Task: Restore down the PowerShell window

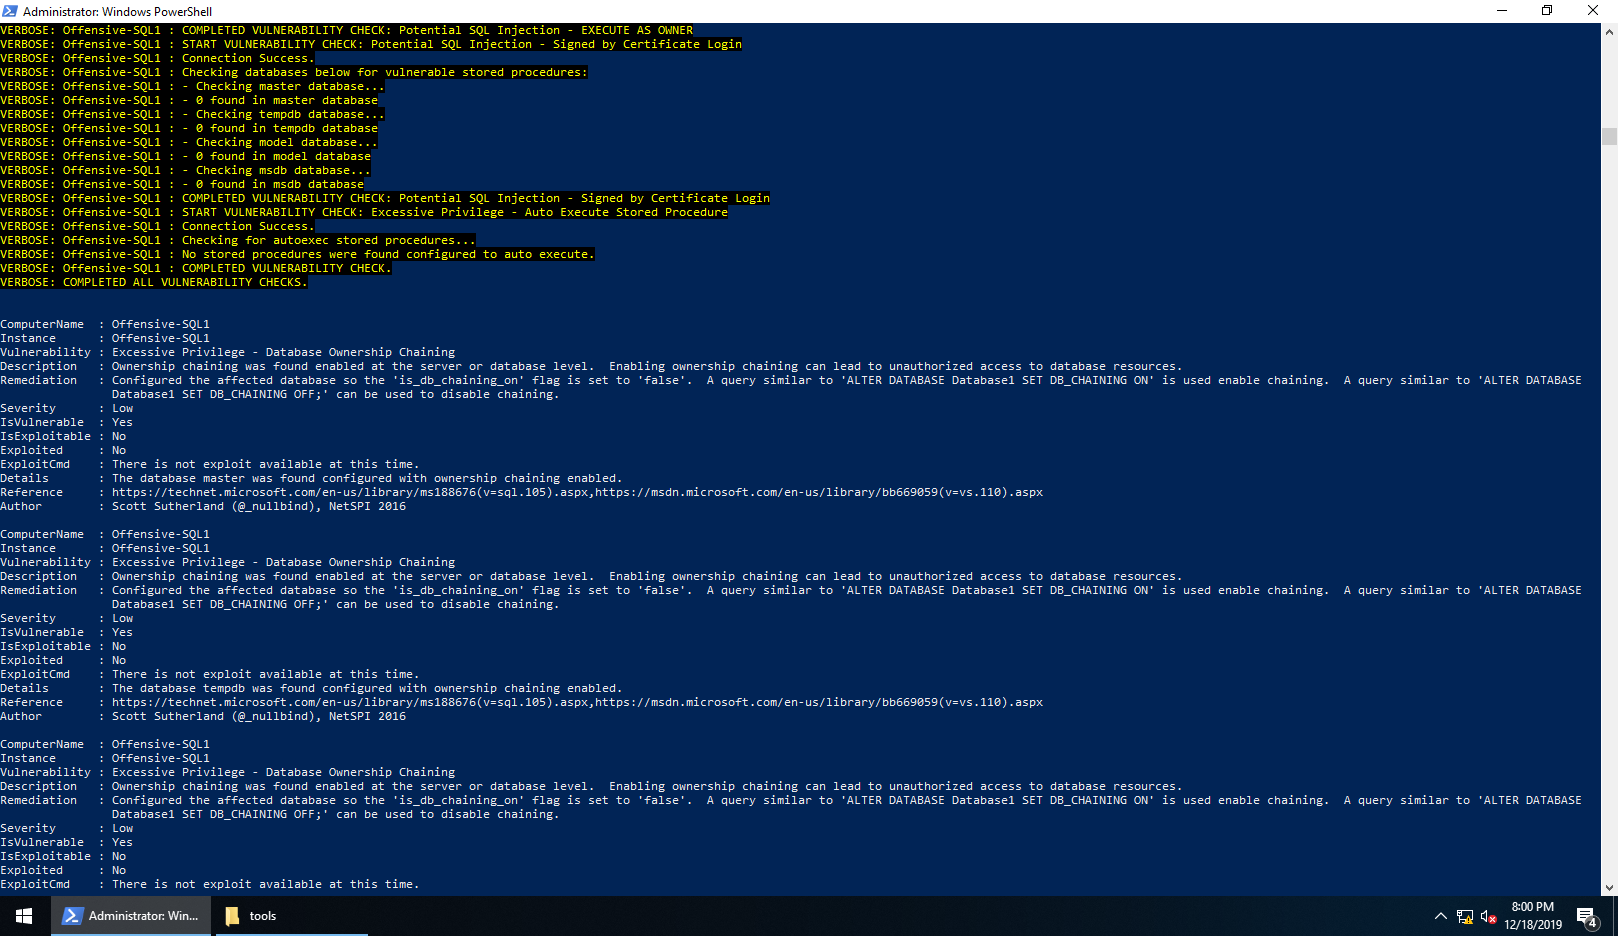Action: tap(1547, 11)
